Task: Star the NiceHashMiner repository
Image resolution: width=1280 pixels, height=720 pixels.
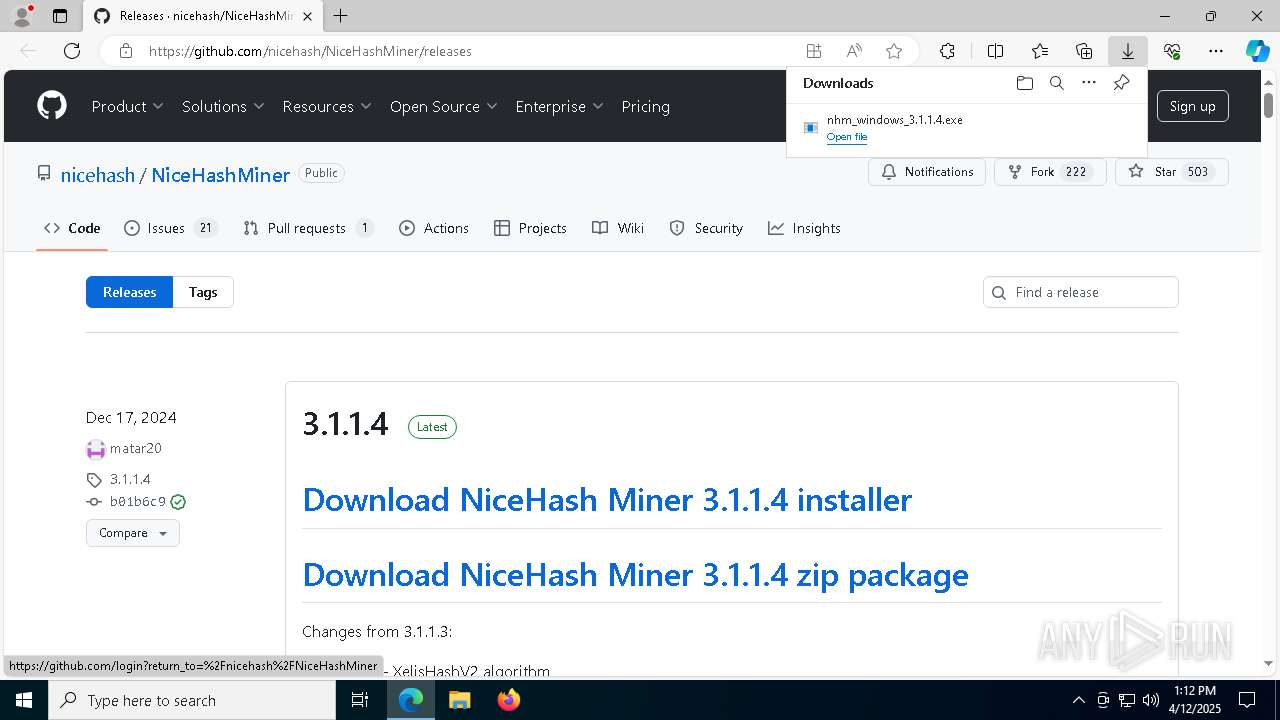Action: coord(1171,172)
